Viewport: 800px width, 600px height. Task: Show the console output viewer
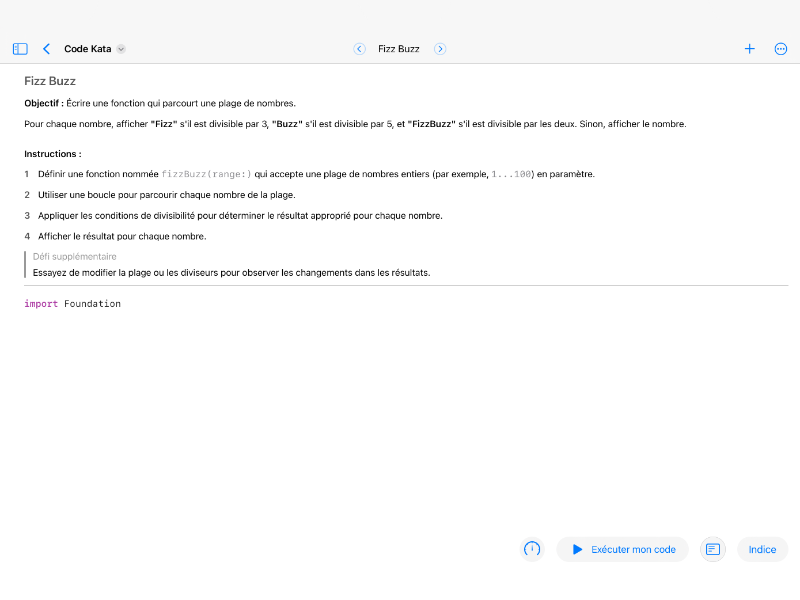(713, 549)
